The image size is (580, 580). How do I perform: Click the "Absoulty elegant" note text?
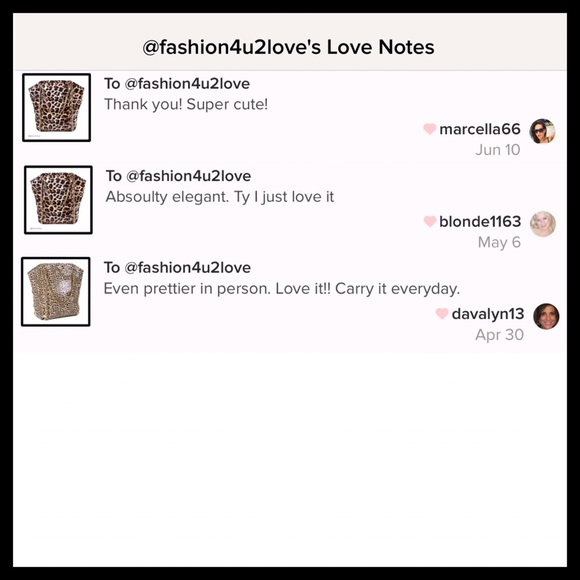tap(220, 197)
